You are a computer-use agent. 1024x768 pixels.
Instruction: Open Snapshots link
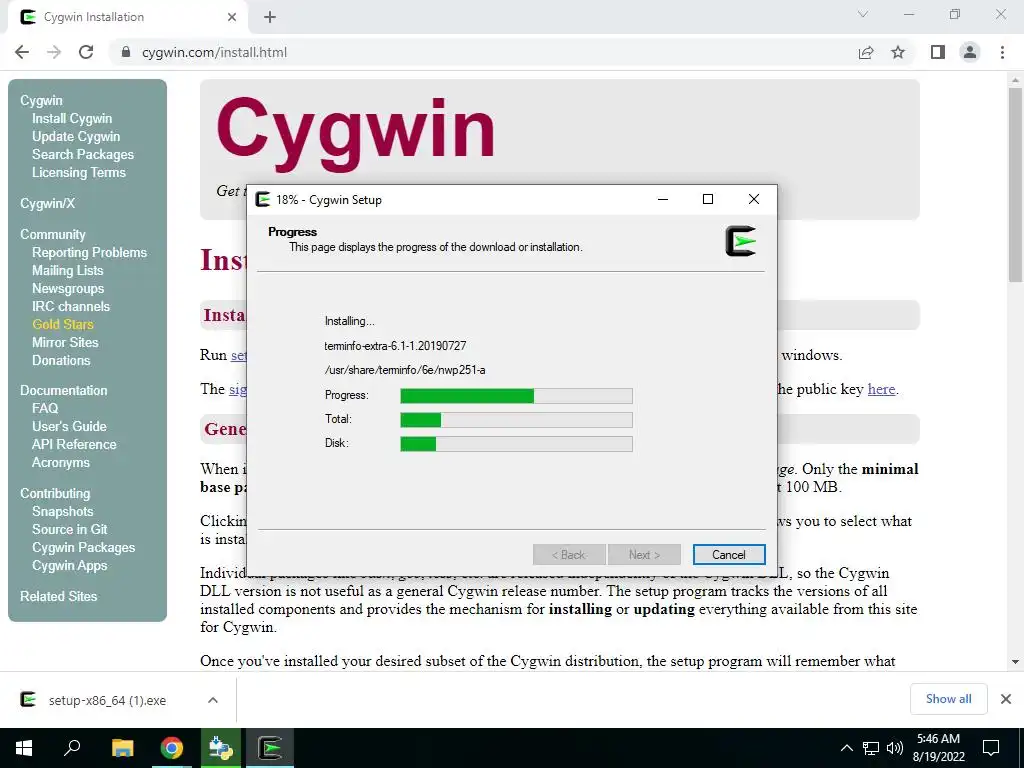tap(63, 511)
